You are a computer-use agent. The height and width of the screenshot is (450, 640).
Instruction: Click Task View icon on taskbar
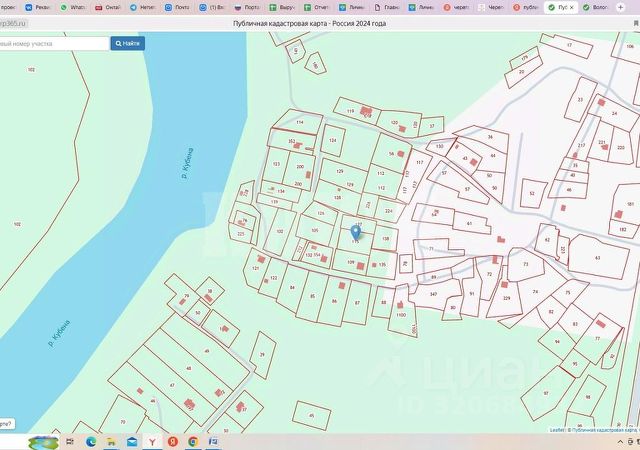[71, 441]
